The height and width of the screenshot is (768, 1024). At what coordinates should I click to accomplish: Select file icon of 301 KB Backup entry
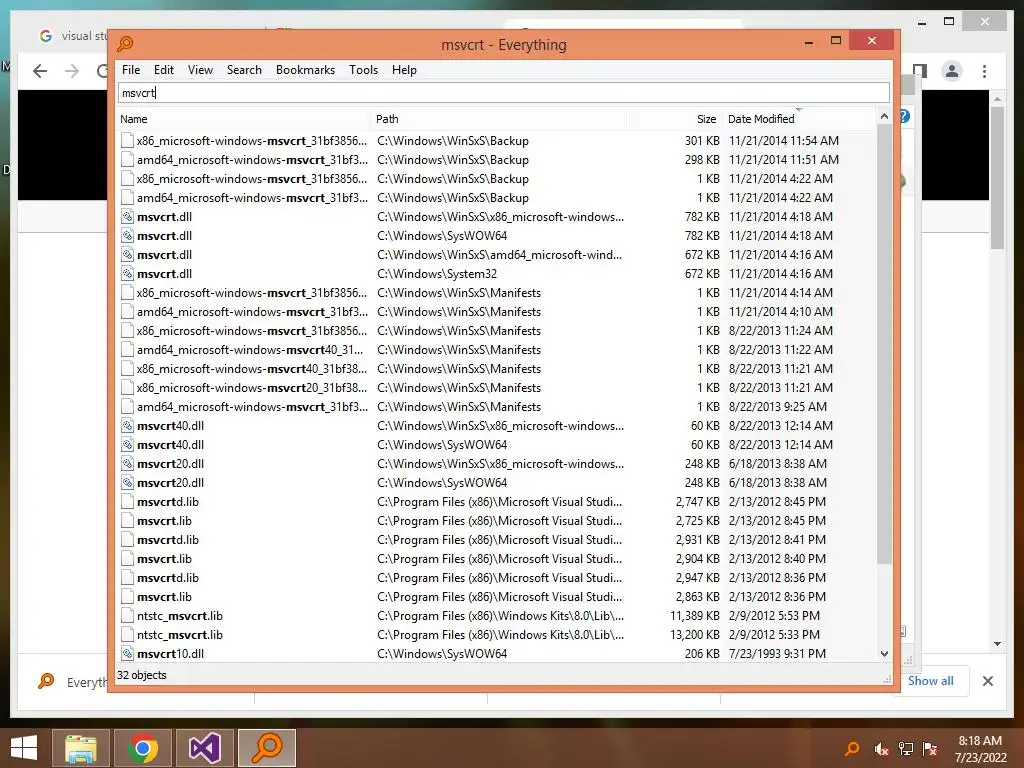coord(127,140)
